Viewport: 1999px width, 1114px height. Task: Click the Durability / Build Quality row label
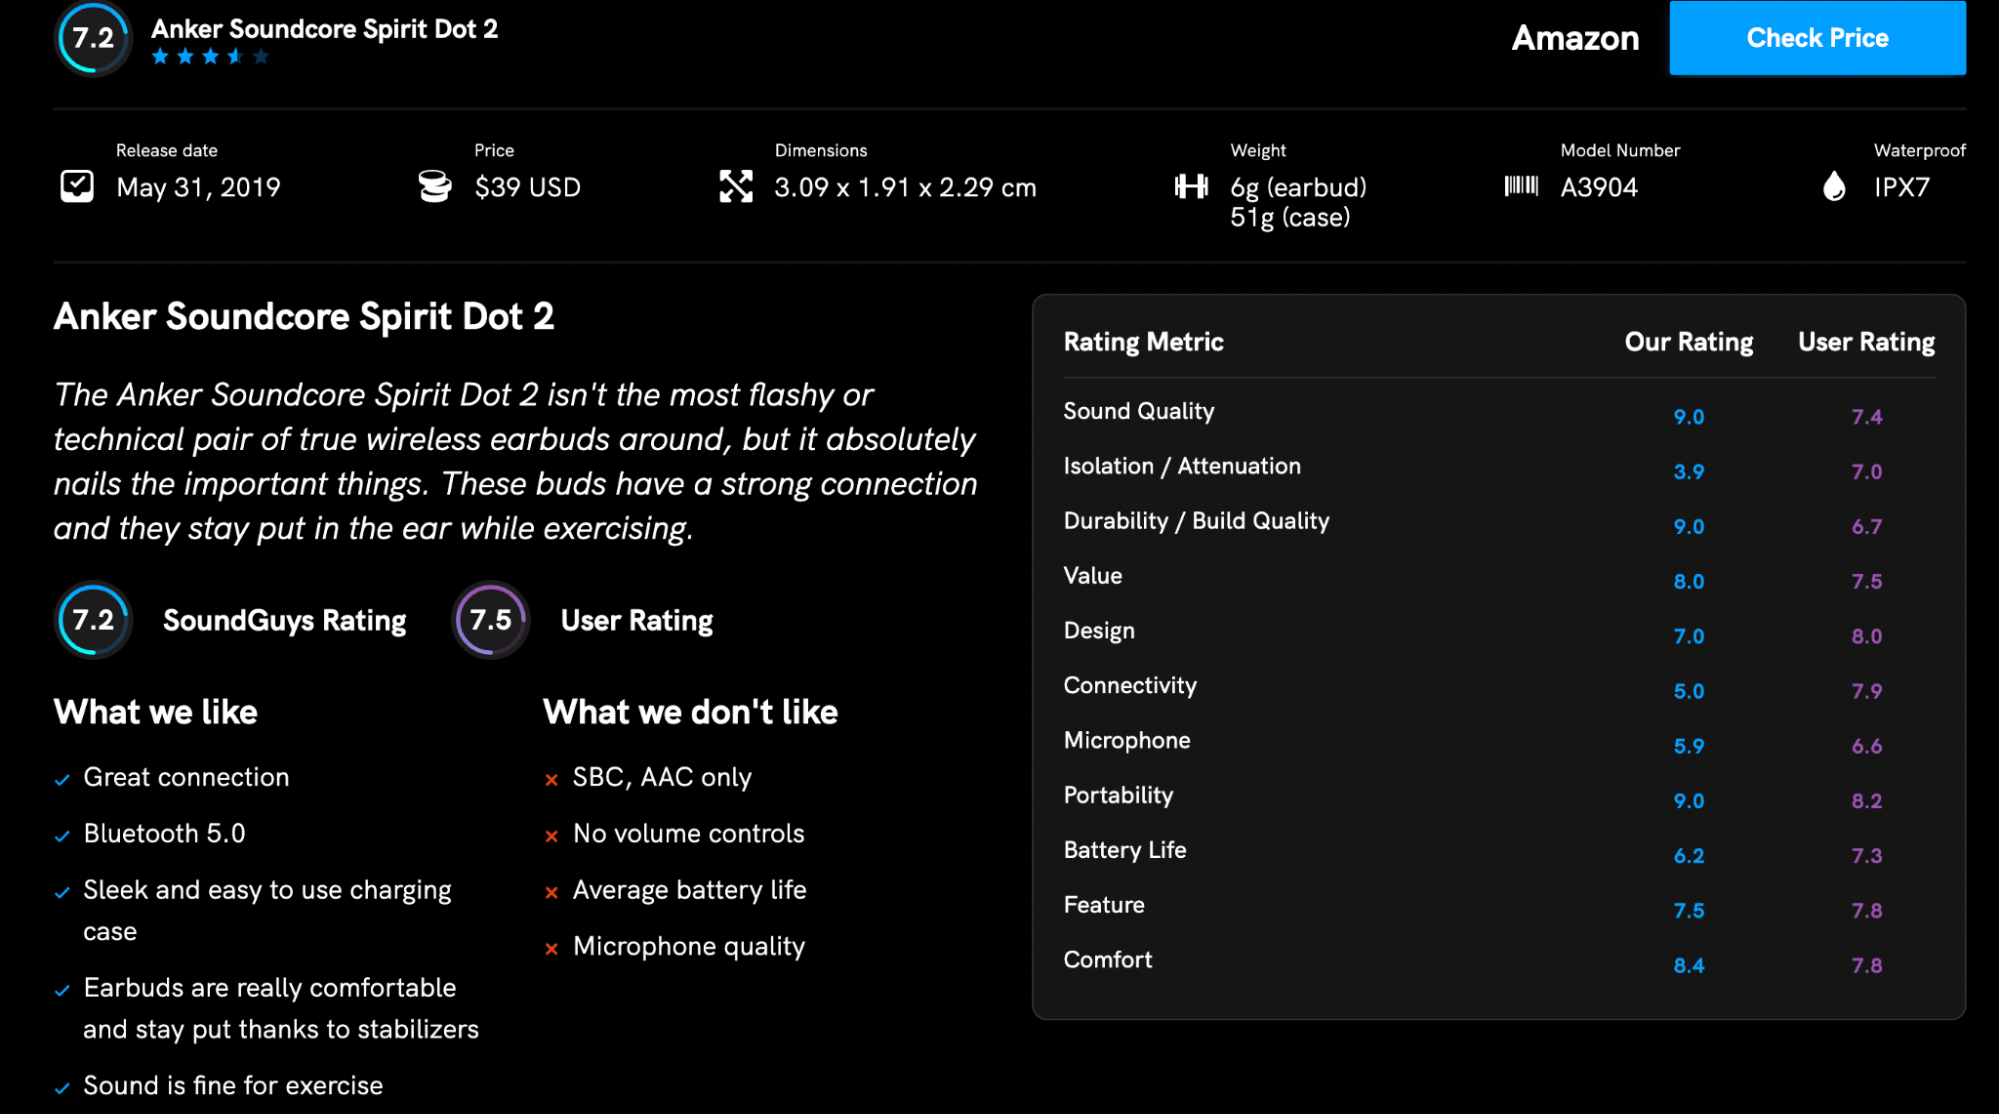pos(1196,521)
